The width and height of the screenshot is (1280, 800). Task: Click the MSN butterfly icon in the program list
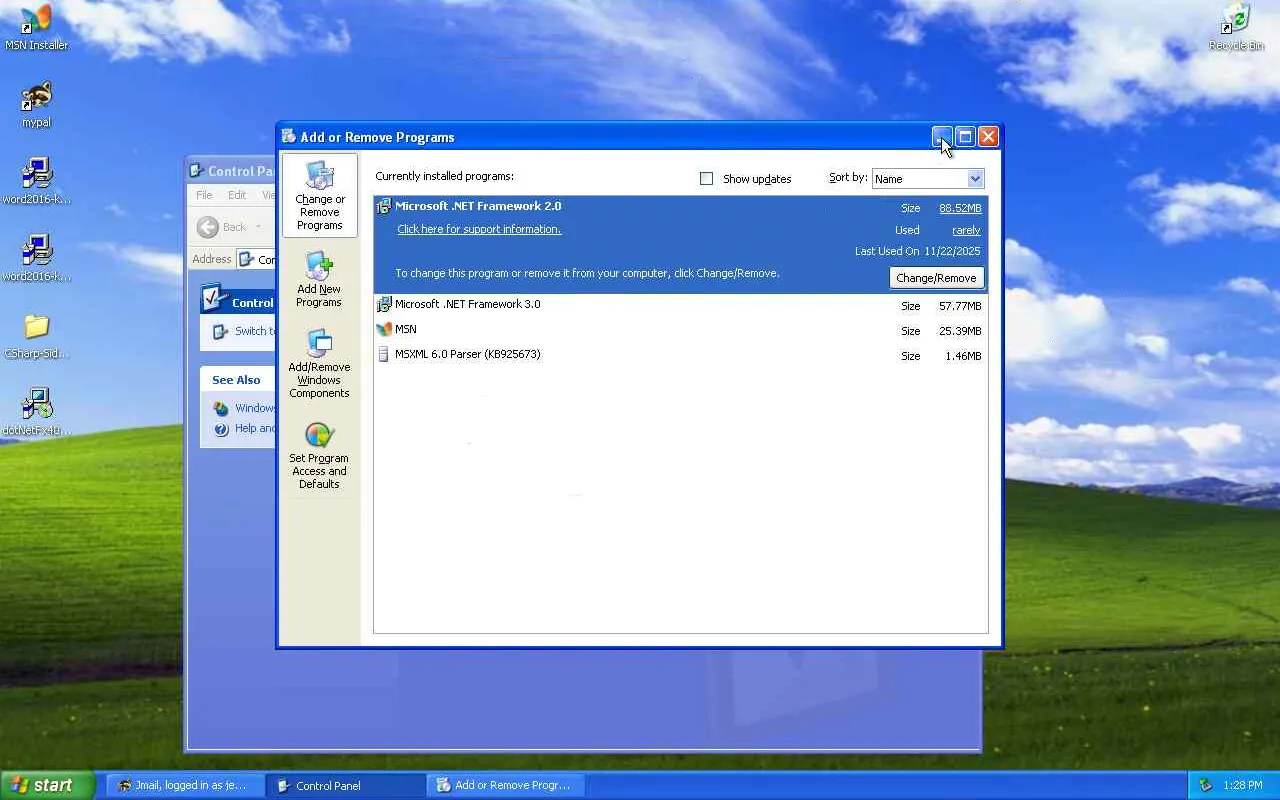pyautogui.click(x=383, y=329)
